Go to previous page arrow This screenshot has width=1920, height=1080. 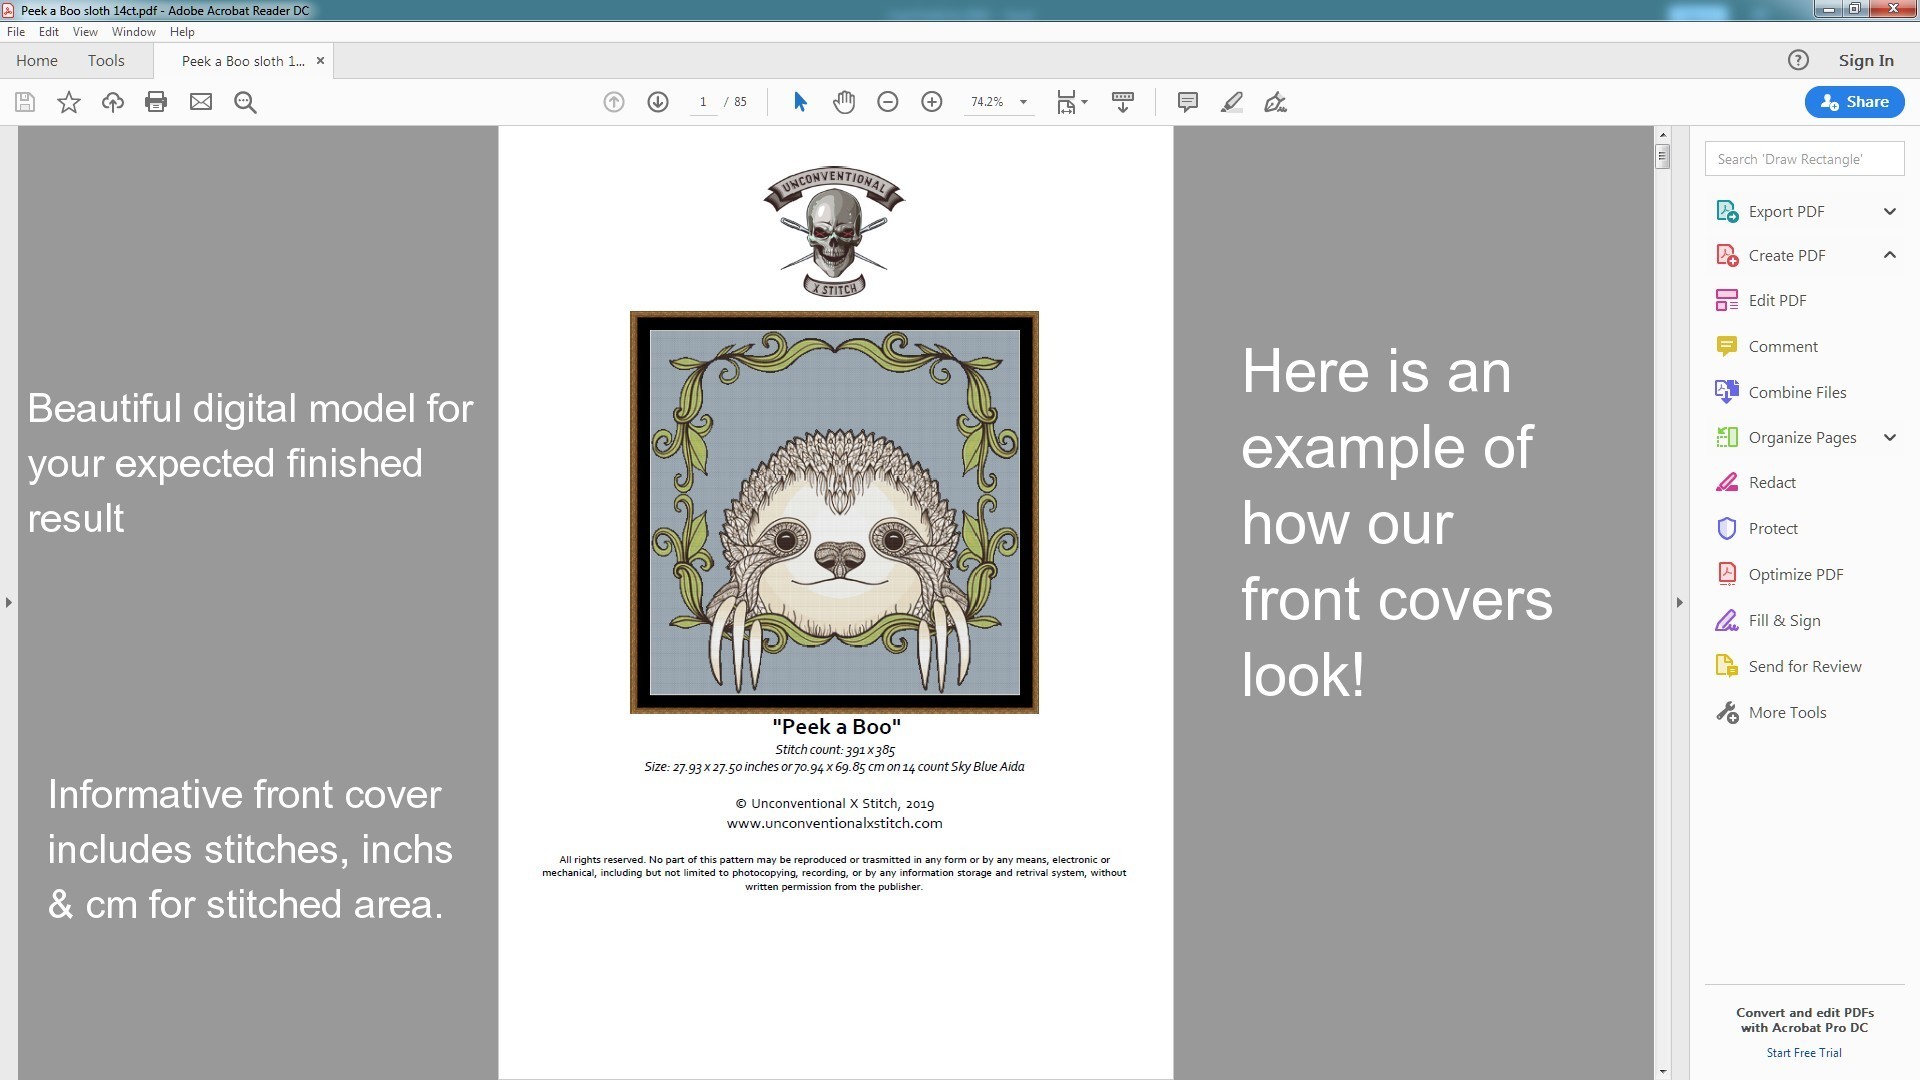pyautogui.click(x=614, y=102)
